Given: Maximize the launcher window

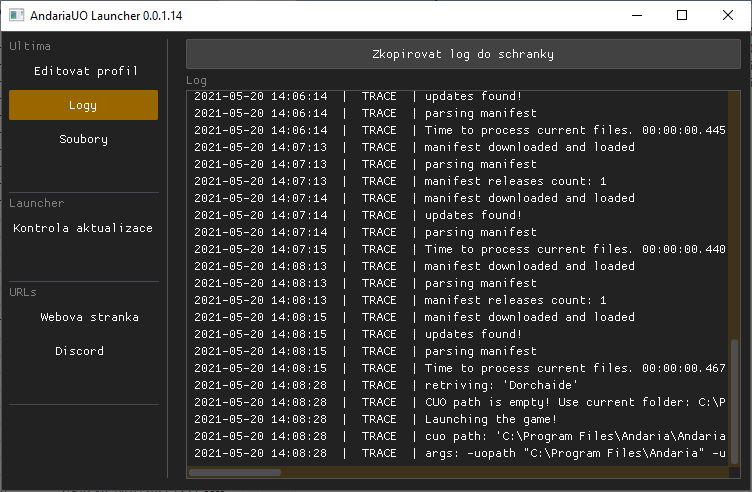Looking at the screenshot, I should [682, 16].
